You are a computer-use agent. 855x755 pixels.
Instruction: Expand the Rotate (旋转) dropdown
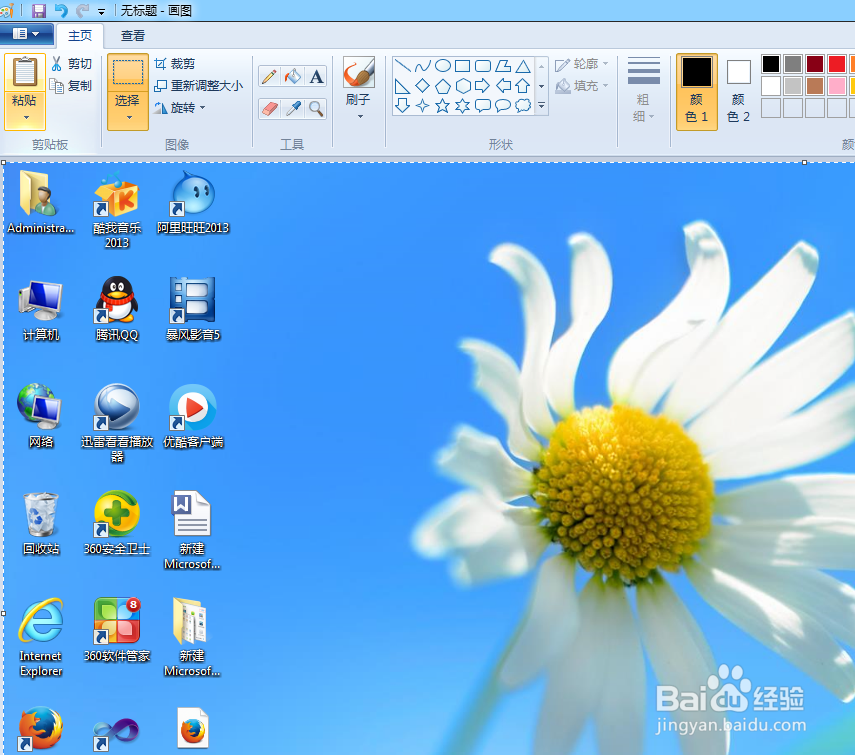[202, 108]
